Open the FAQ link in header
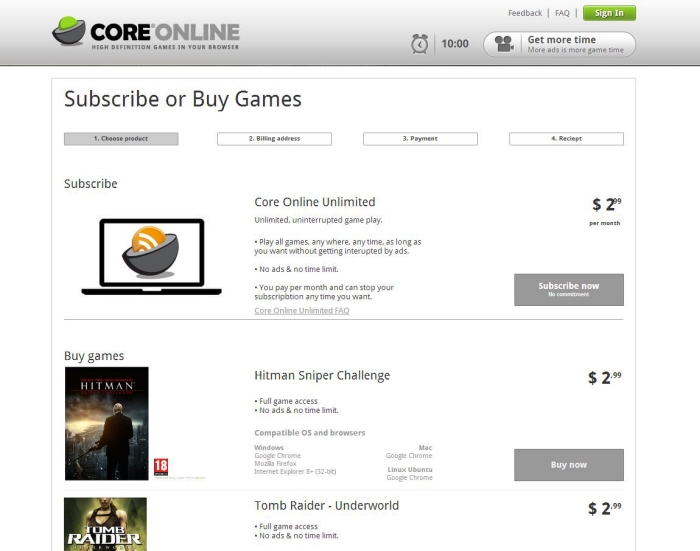700x551 pixels. click(562, 13)
